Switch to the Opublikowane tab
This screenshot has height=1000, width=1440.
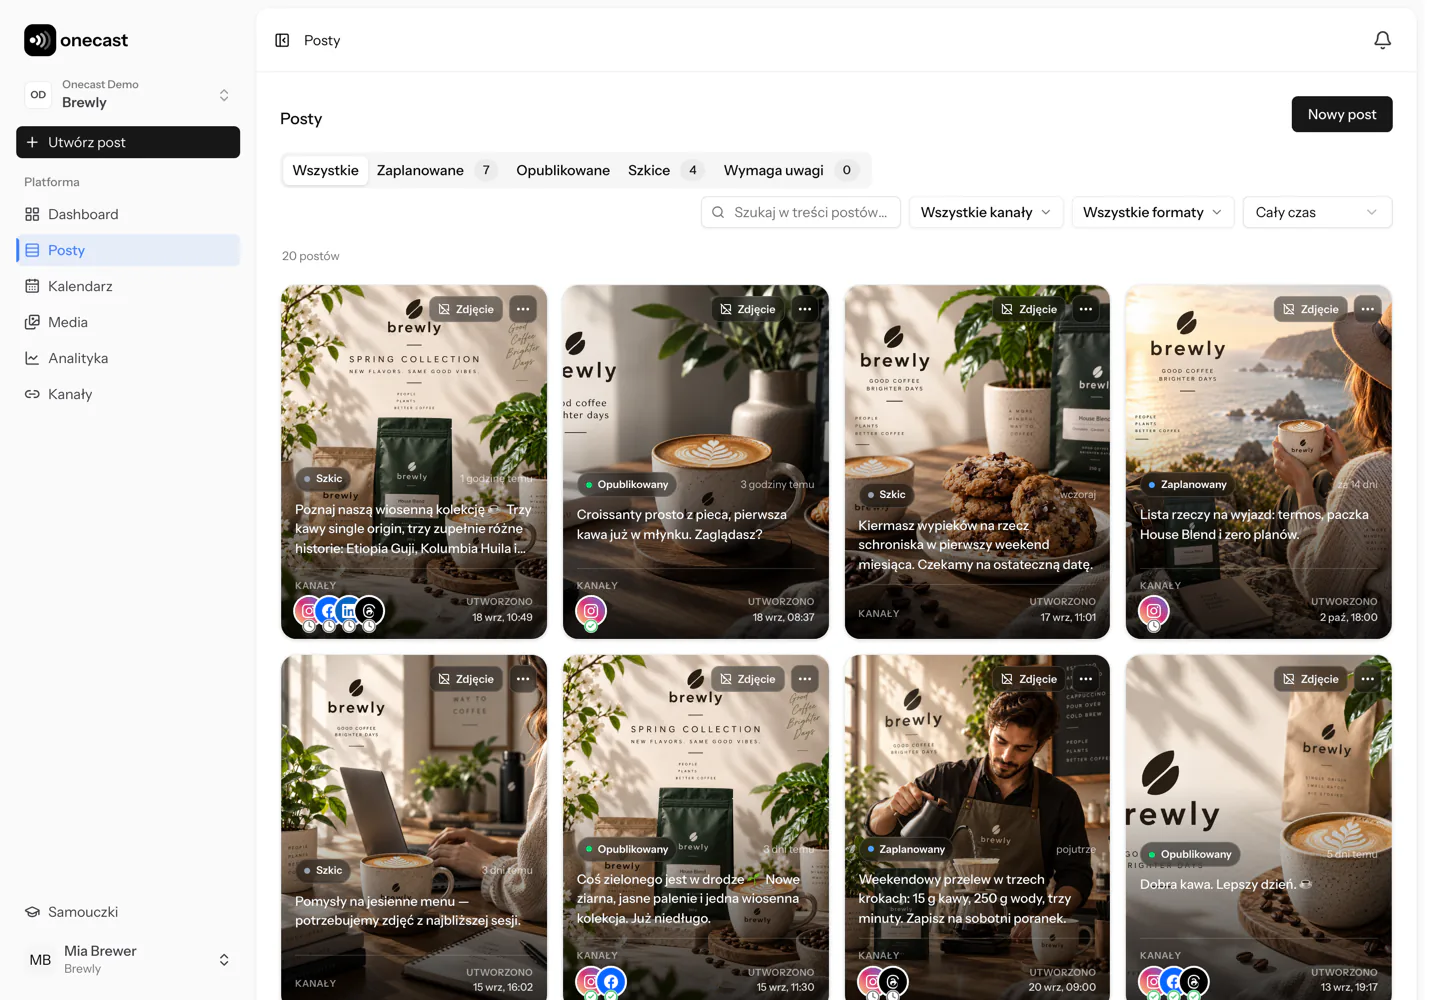[x=563, y=170]
